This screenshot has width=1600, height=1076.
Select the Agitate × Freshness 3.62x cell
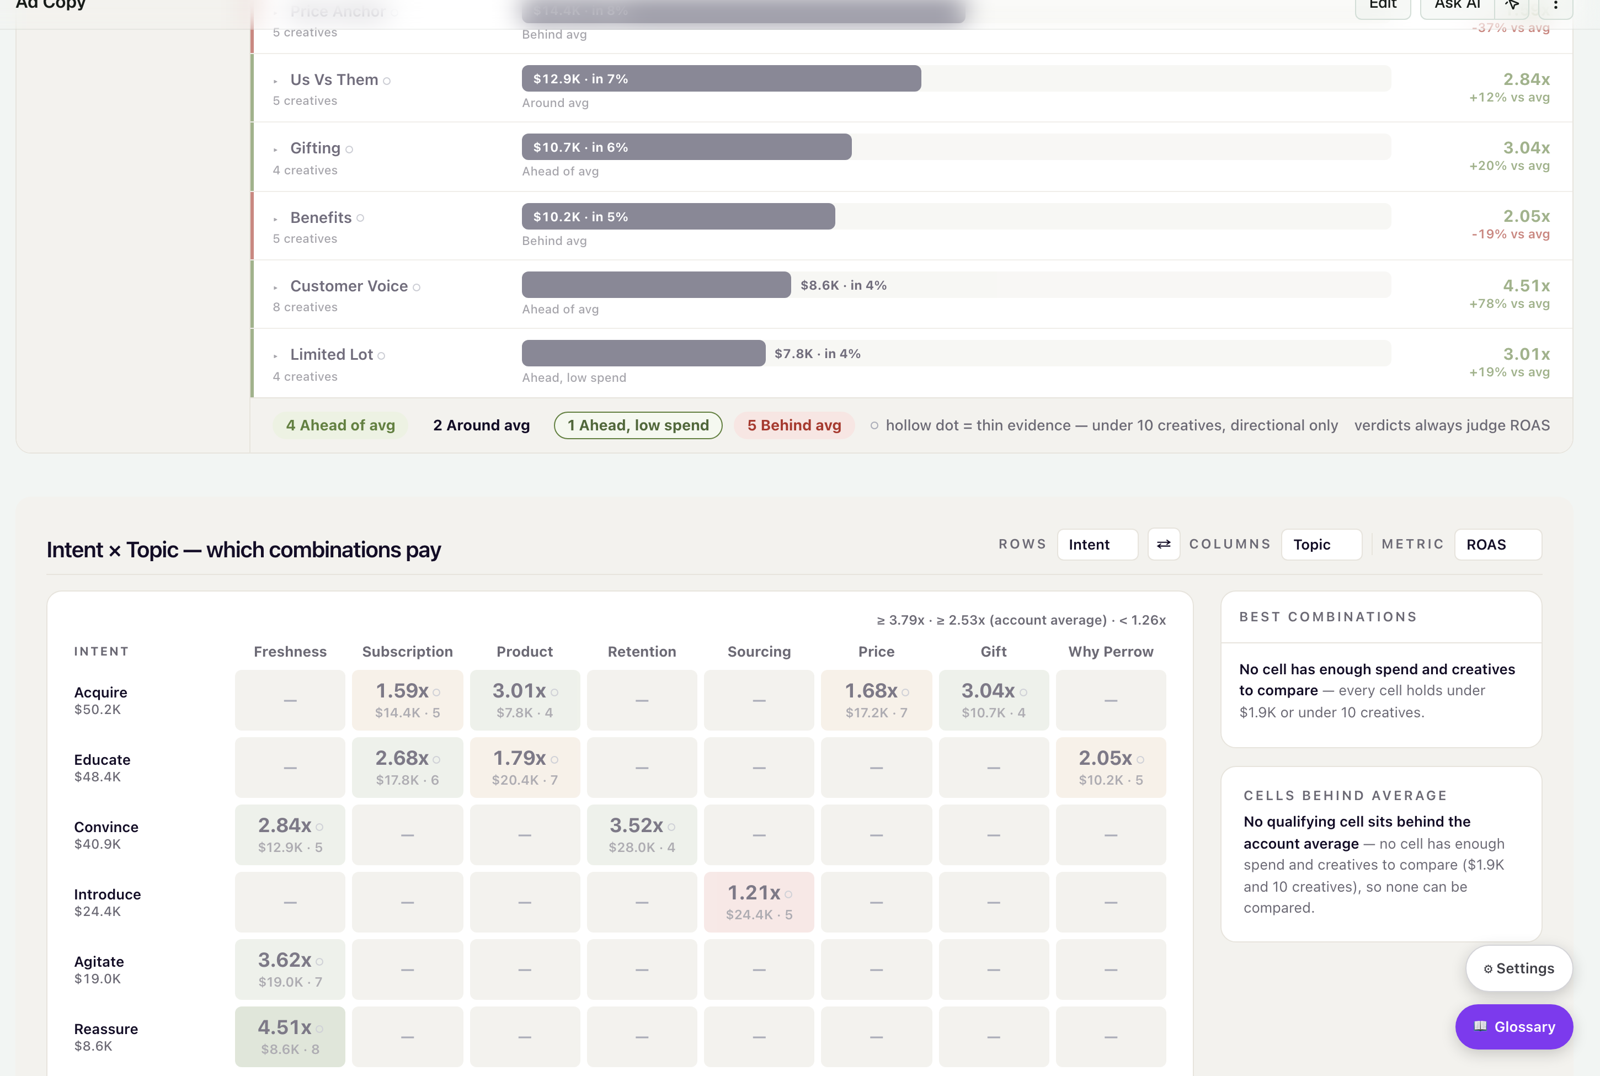pyautogui.click(x=290, y=969)
